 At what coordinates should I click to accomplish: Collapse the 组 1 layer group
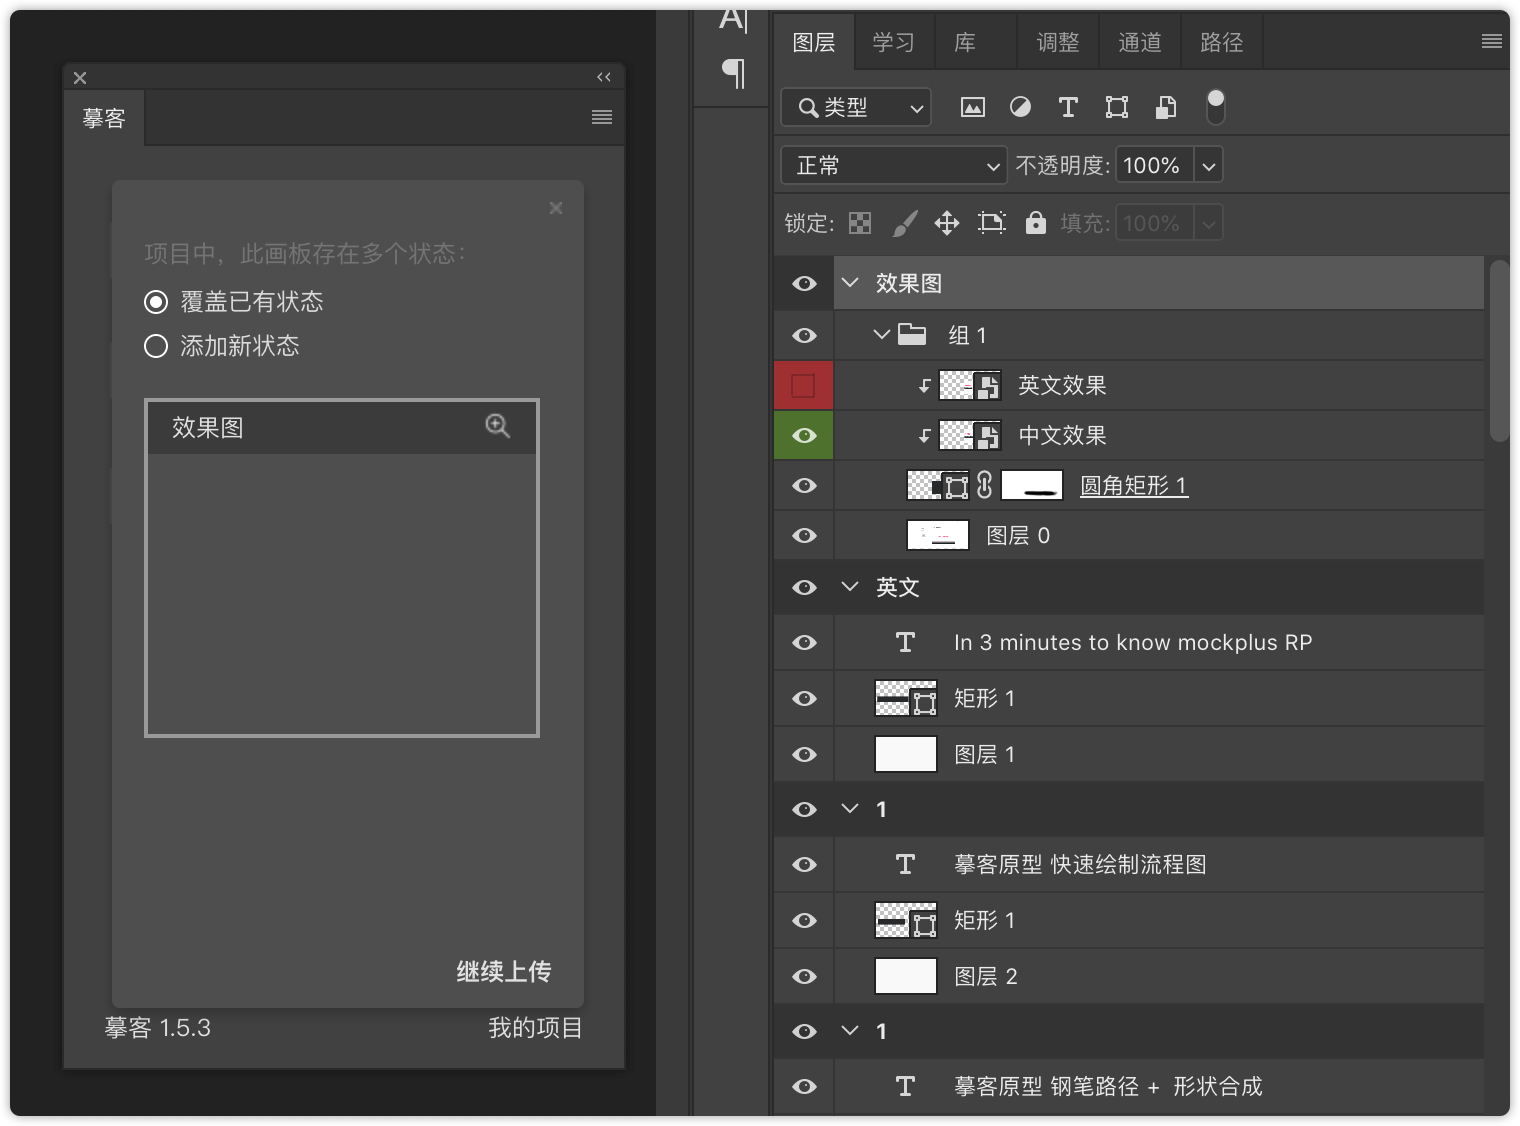[881, 335]
